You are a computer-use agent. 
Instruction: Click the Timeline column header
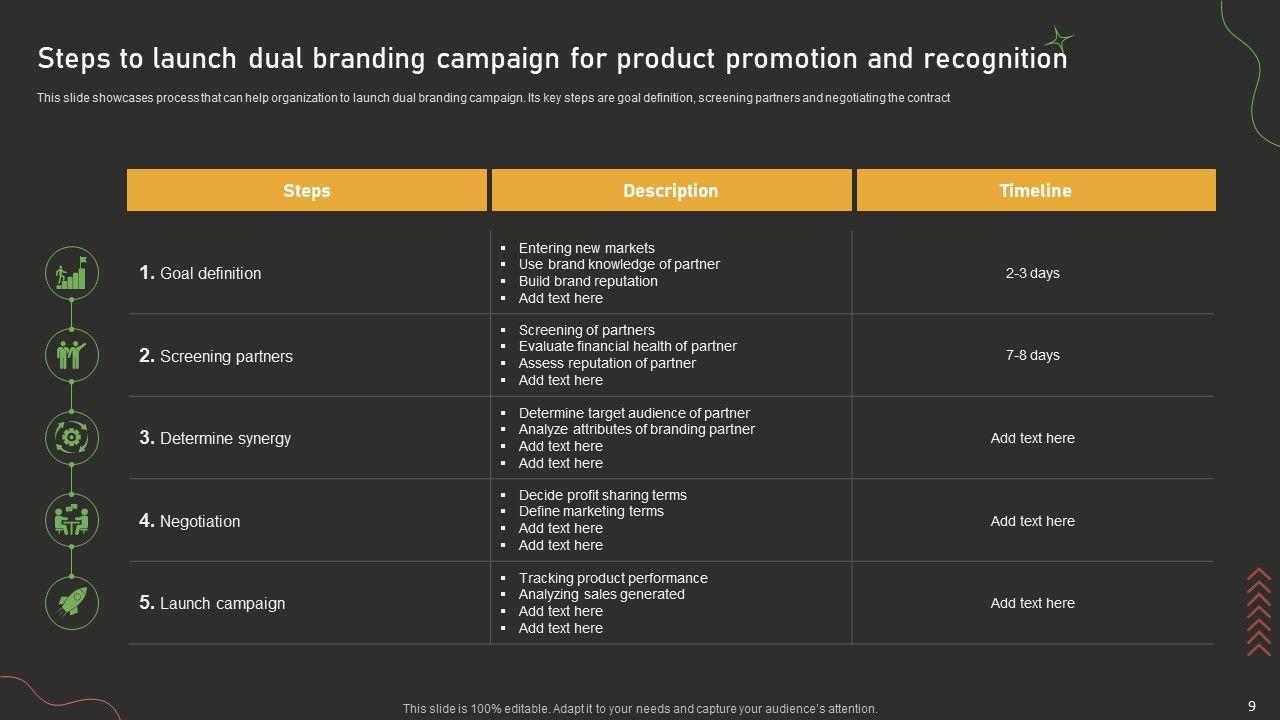tap(1035, 190)
